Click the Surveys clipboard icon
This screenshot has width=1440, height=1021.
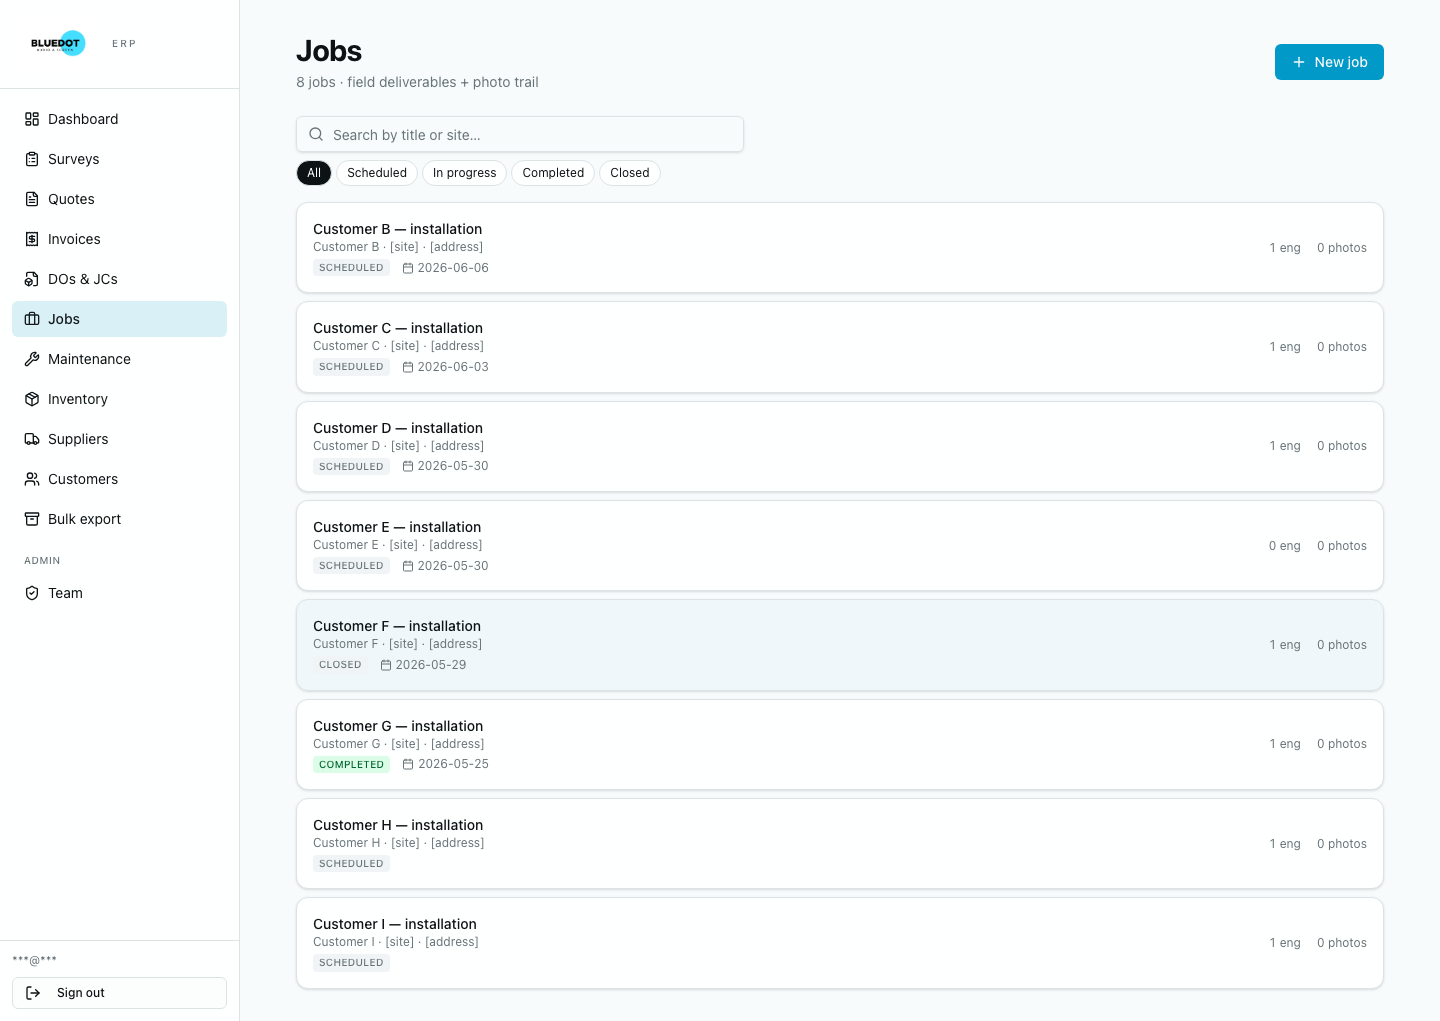pyautogui.click(x=32, y=159)
